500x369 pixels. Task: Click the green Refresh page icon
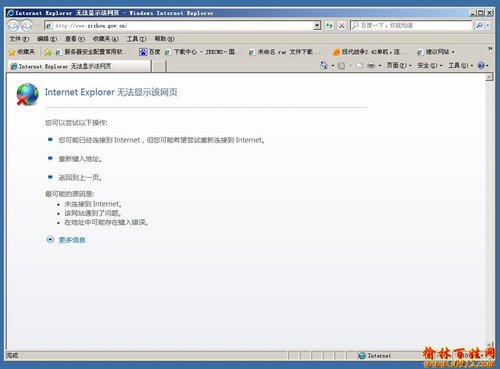point(329,25)
